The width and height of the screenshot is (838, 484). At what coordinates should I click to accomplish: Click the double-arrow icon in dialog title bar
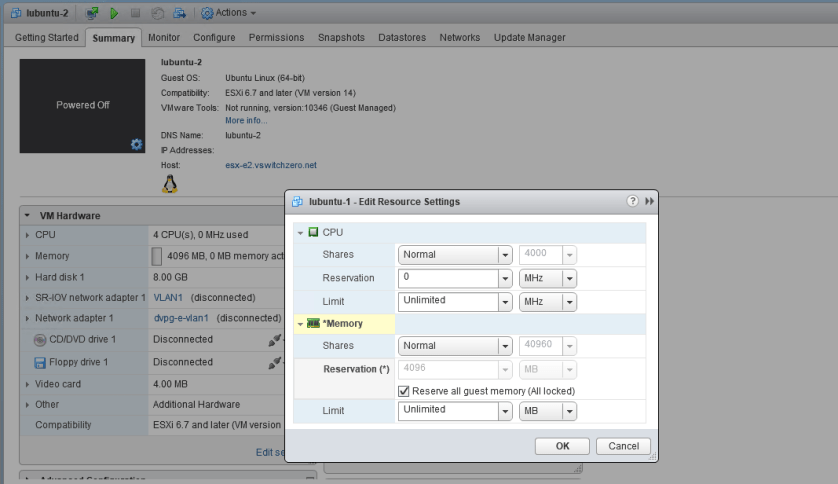[649, 201]
